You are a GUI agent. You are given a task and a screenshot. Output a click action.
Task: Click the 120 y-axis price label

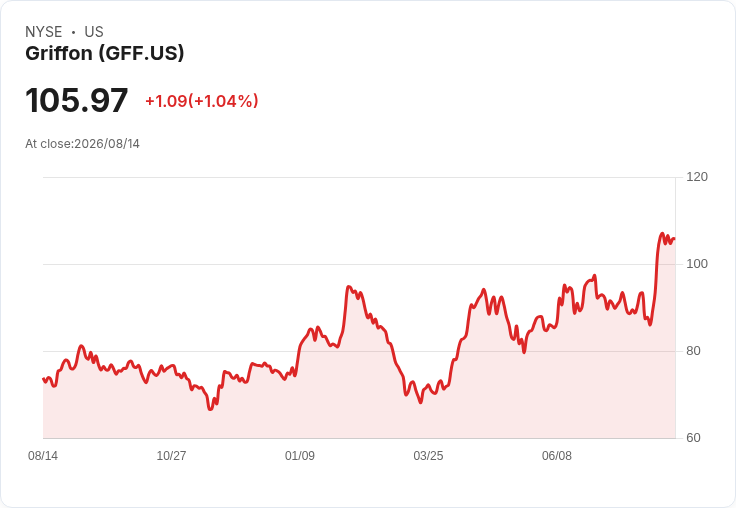coord(697,177)
